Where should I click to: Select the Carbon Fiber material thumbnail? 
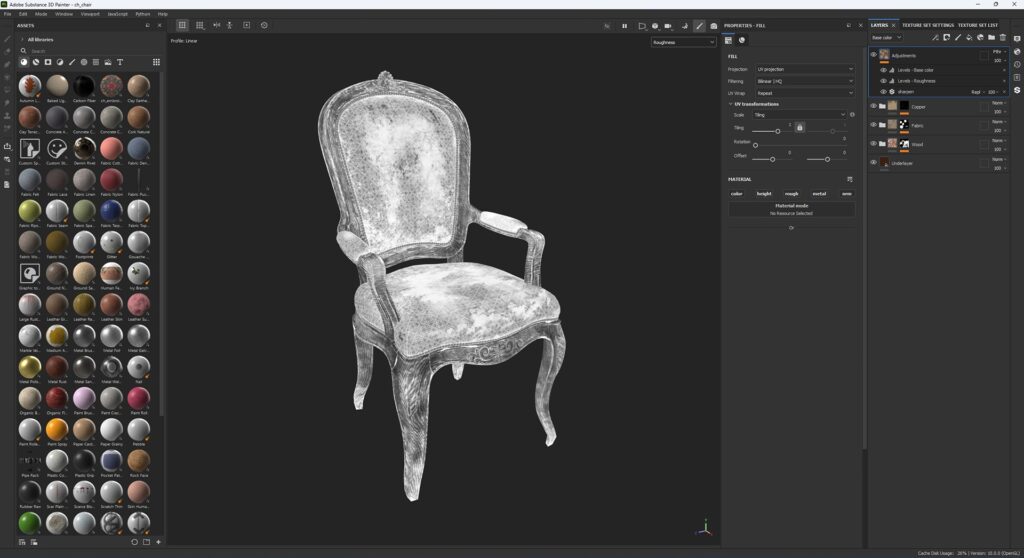pyautogui.click(x=84, y=86)
